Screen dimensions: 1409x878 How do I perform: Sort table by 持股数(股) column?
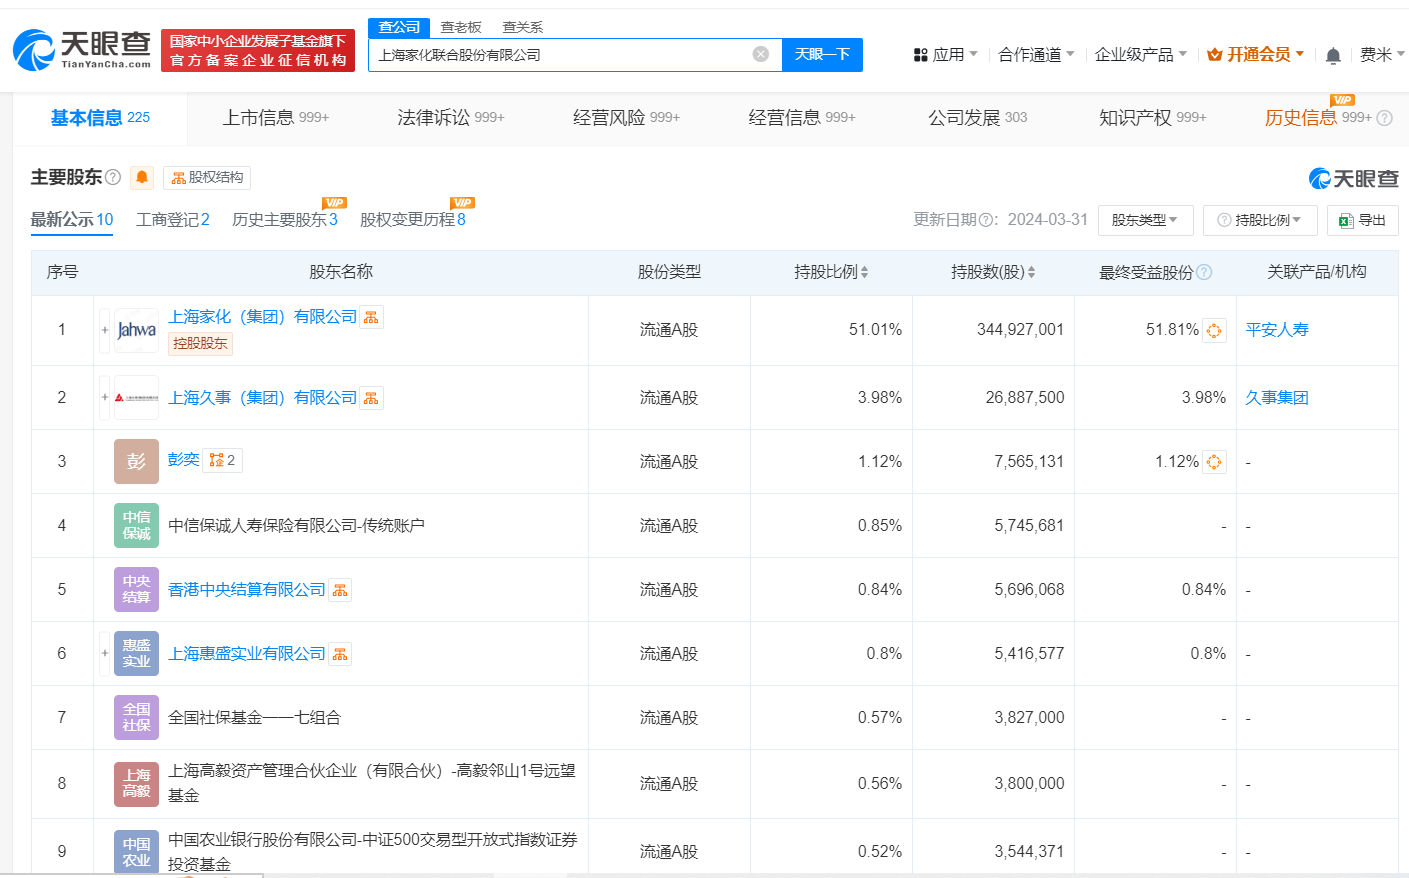click(992, 272)
